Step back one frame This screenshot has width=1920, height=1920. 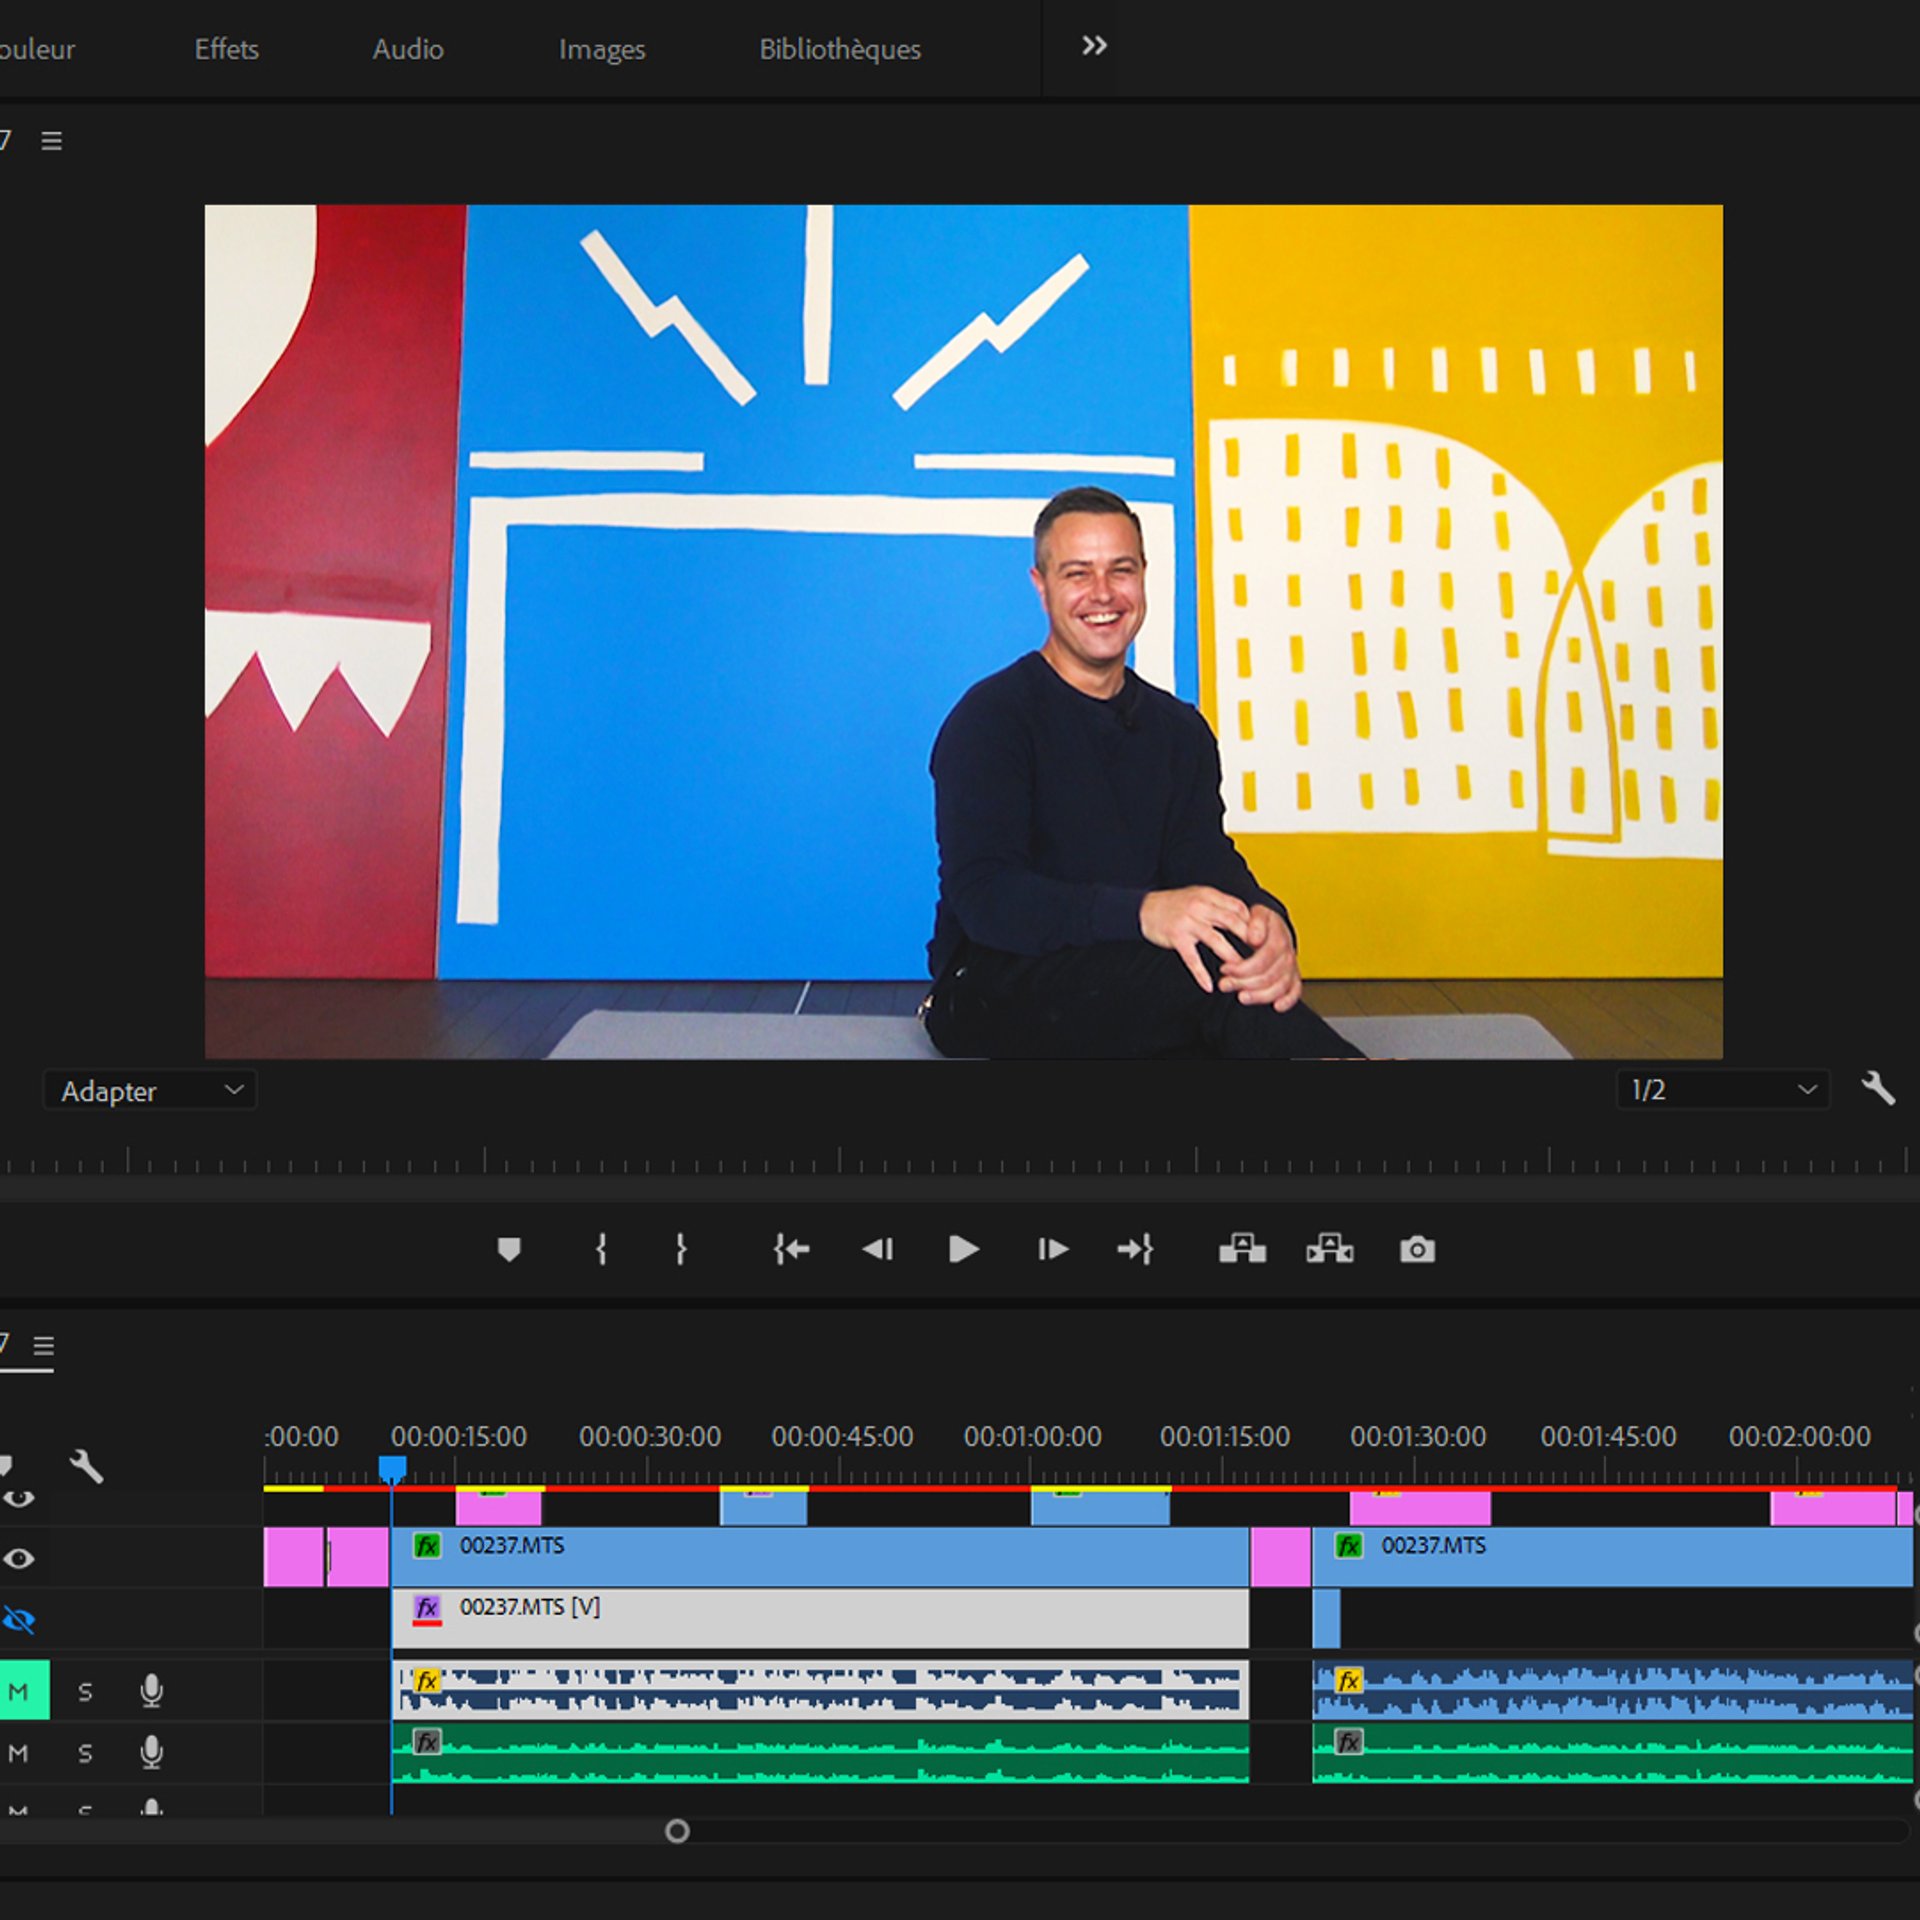point(877,1249)
